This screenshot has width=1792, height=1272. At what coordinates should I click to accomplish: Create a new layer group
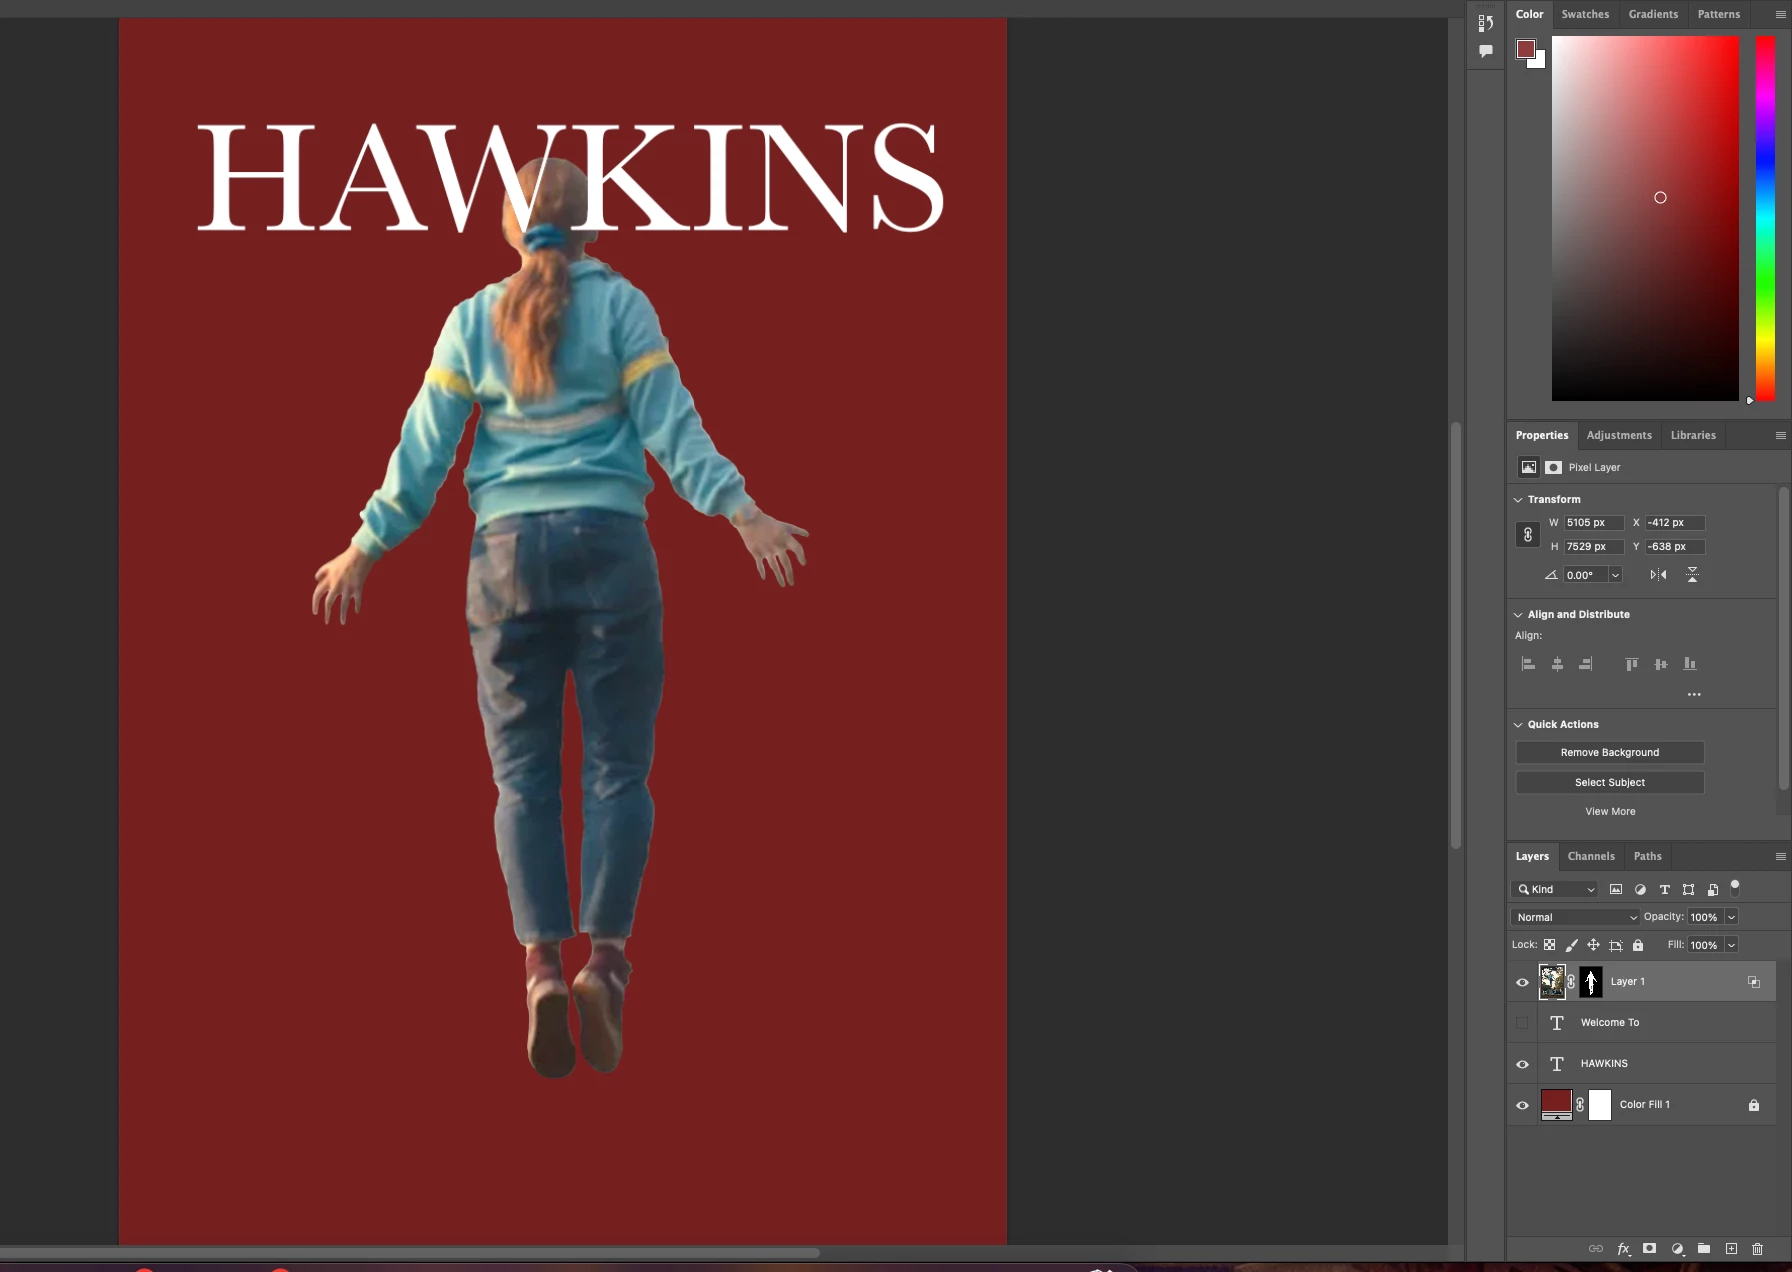coord(1704,1249)
